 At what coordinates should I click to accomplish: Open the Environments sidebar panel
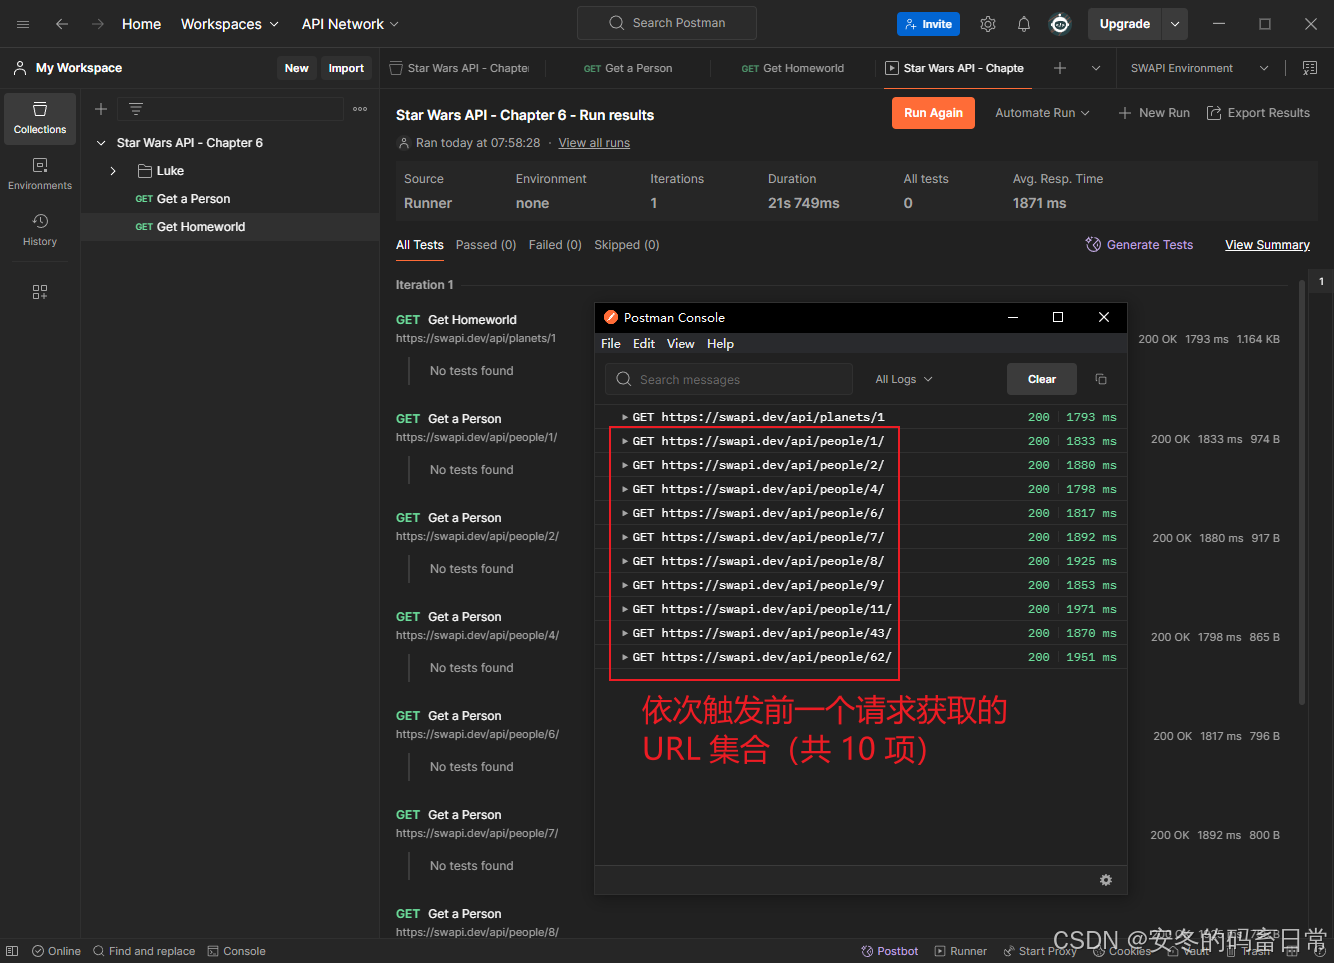(40, 174)
